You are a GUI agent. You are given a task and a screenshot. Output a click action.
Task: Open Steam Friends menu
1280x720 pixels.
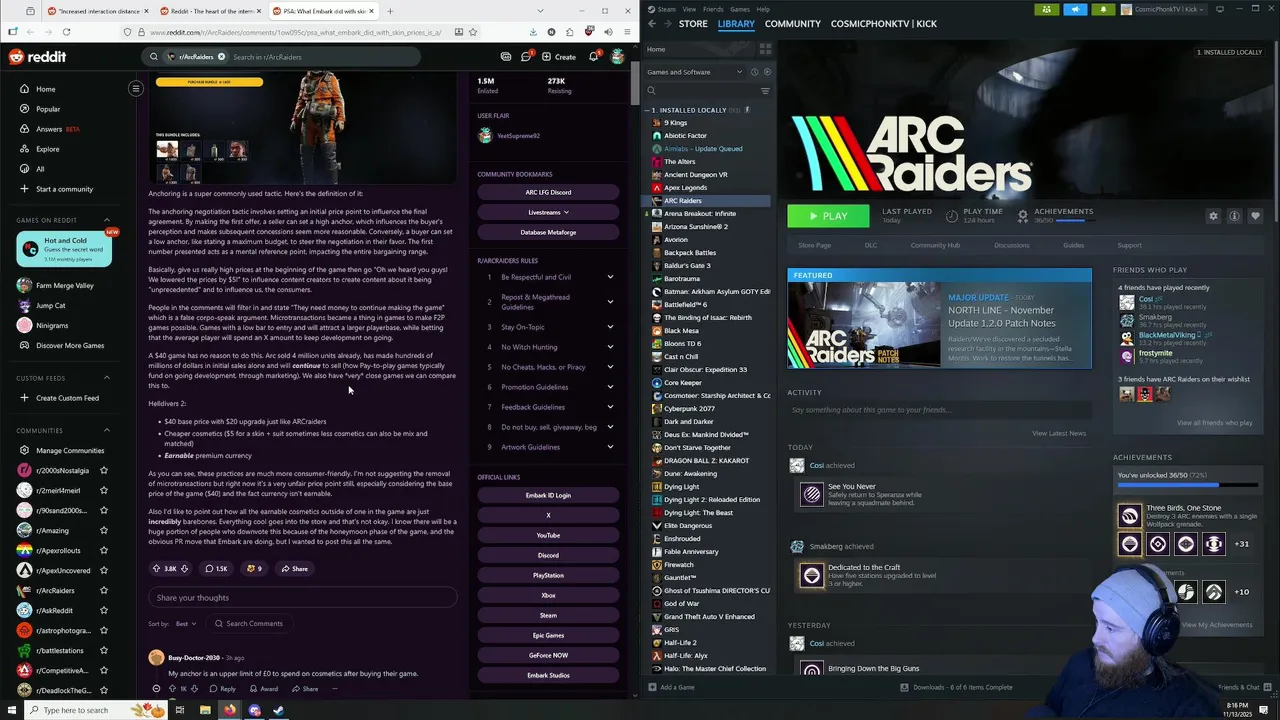[713, 9]
